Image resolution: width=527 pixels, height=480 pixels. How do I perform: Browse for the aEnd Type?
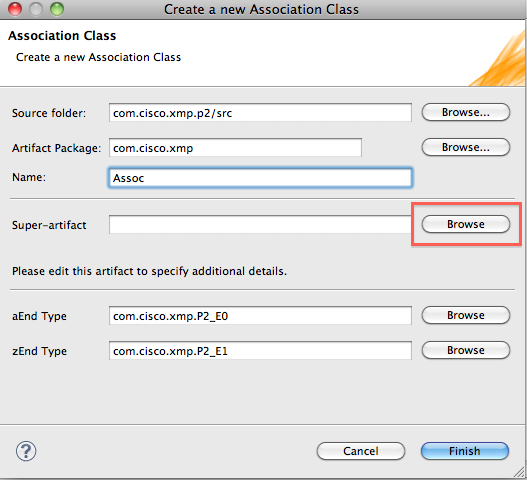coord(466,315)
